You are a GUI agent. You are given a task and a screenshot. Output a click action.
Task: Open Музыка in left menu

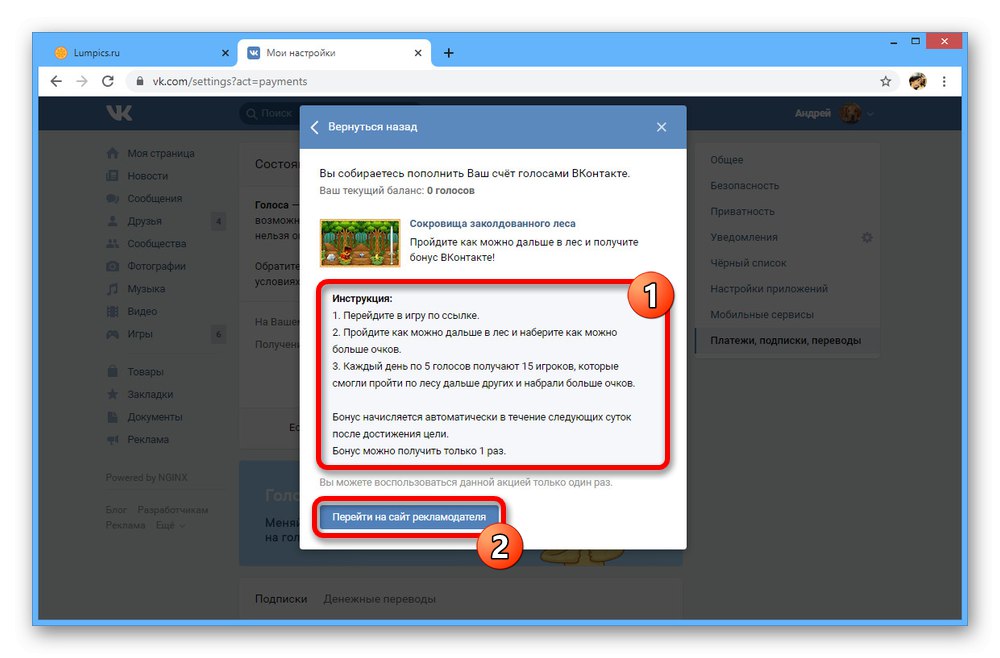pyautogui.click(x=146, y=288)
